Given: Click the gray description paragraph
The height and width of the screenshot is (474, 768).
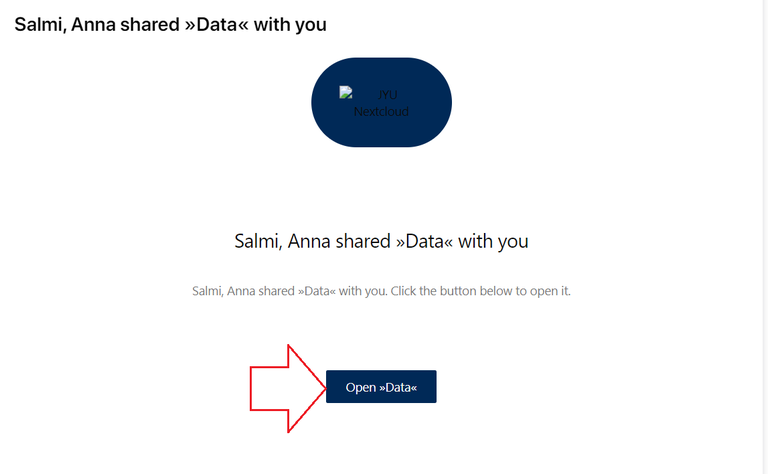Looking at the screenshot, I should tap(381, 292).
